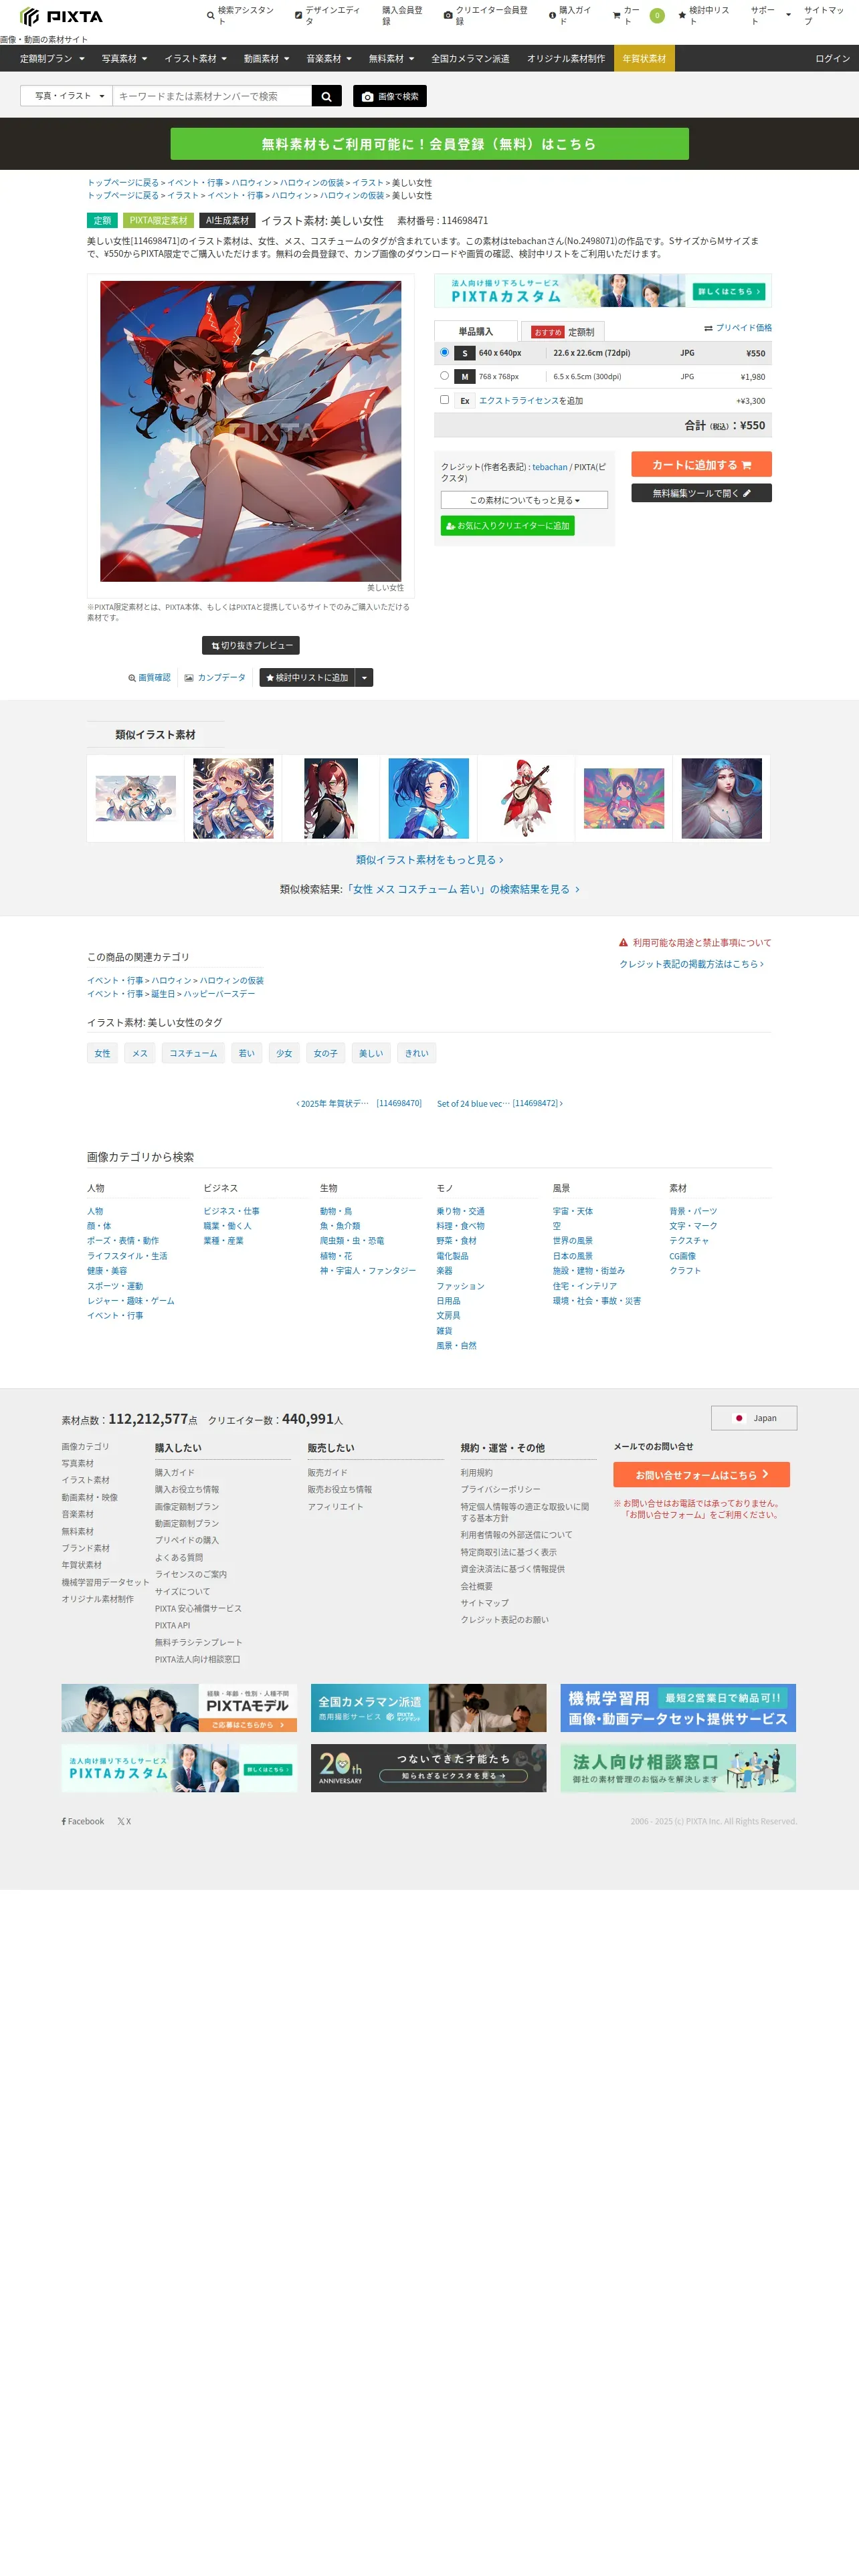This screenshot has height=2576, width=859.
Task: Click the Japan flag region selector
Action: 754,1418
